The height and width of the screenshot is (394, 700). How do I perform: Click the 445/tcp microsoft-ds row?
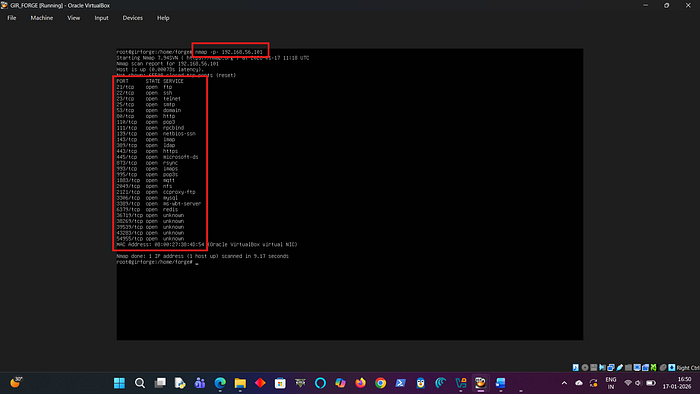point(158,157)
